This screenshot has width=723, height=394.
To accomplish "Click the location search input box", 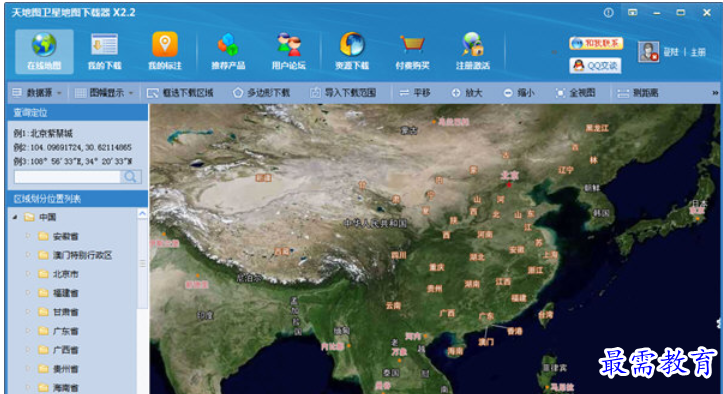I will [67, 177].
